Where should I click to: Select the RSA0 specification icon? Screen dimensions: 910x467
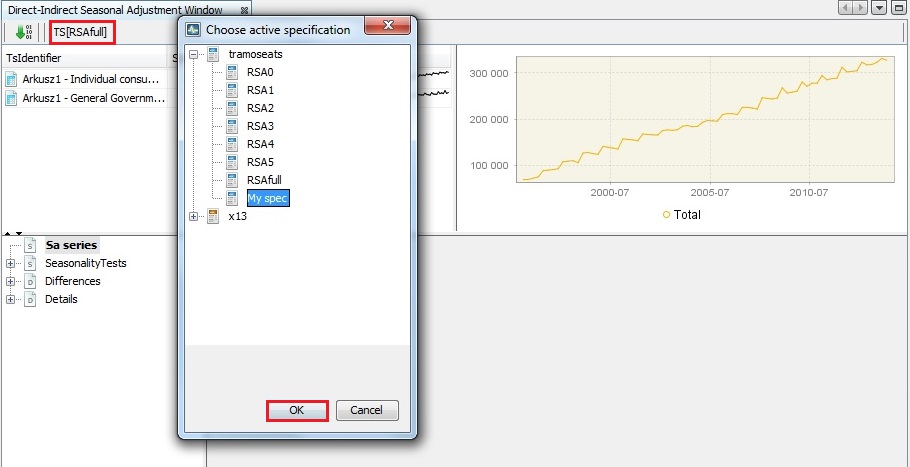coord(233,72)
